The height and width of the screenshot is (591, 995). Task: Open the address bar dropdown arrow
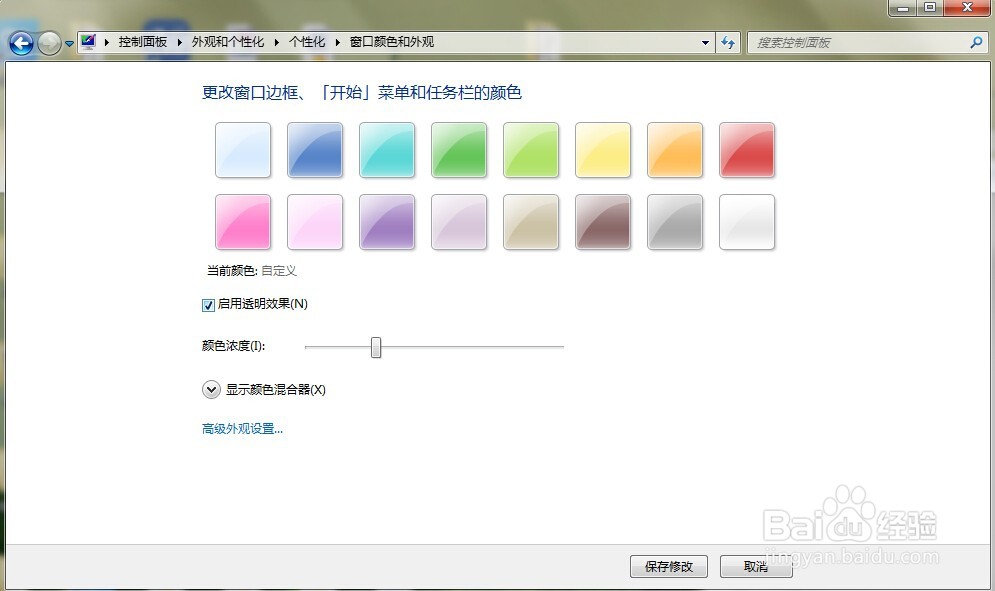click(x=705, y=42)
